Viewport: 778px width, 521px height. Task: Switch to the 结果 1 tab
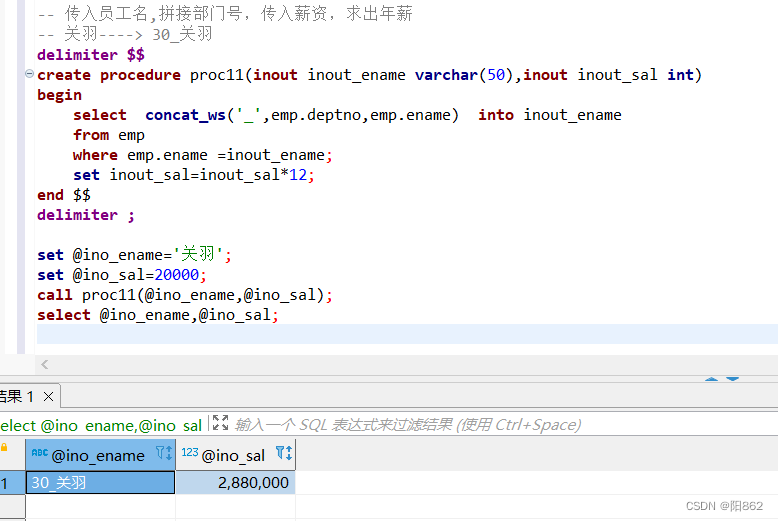[16, 396]
